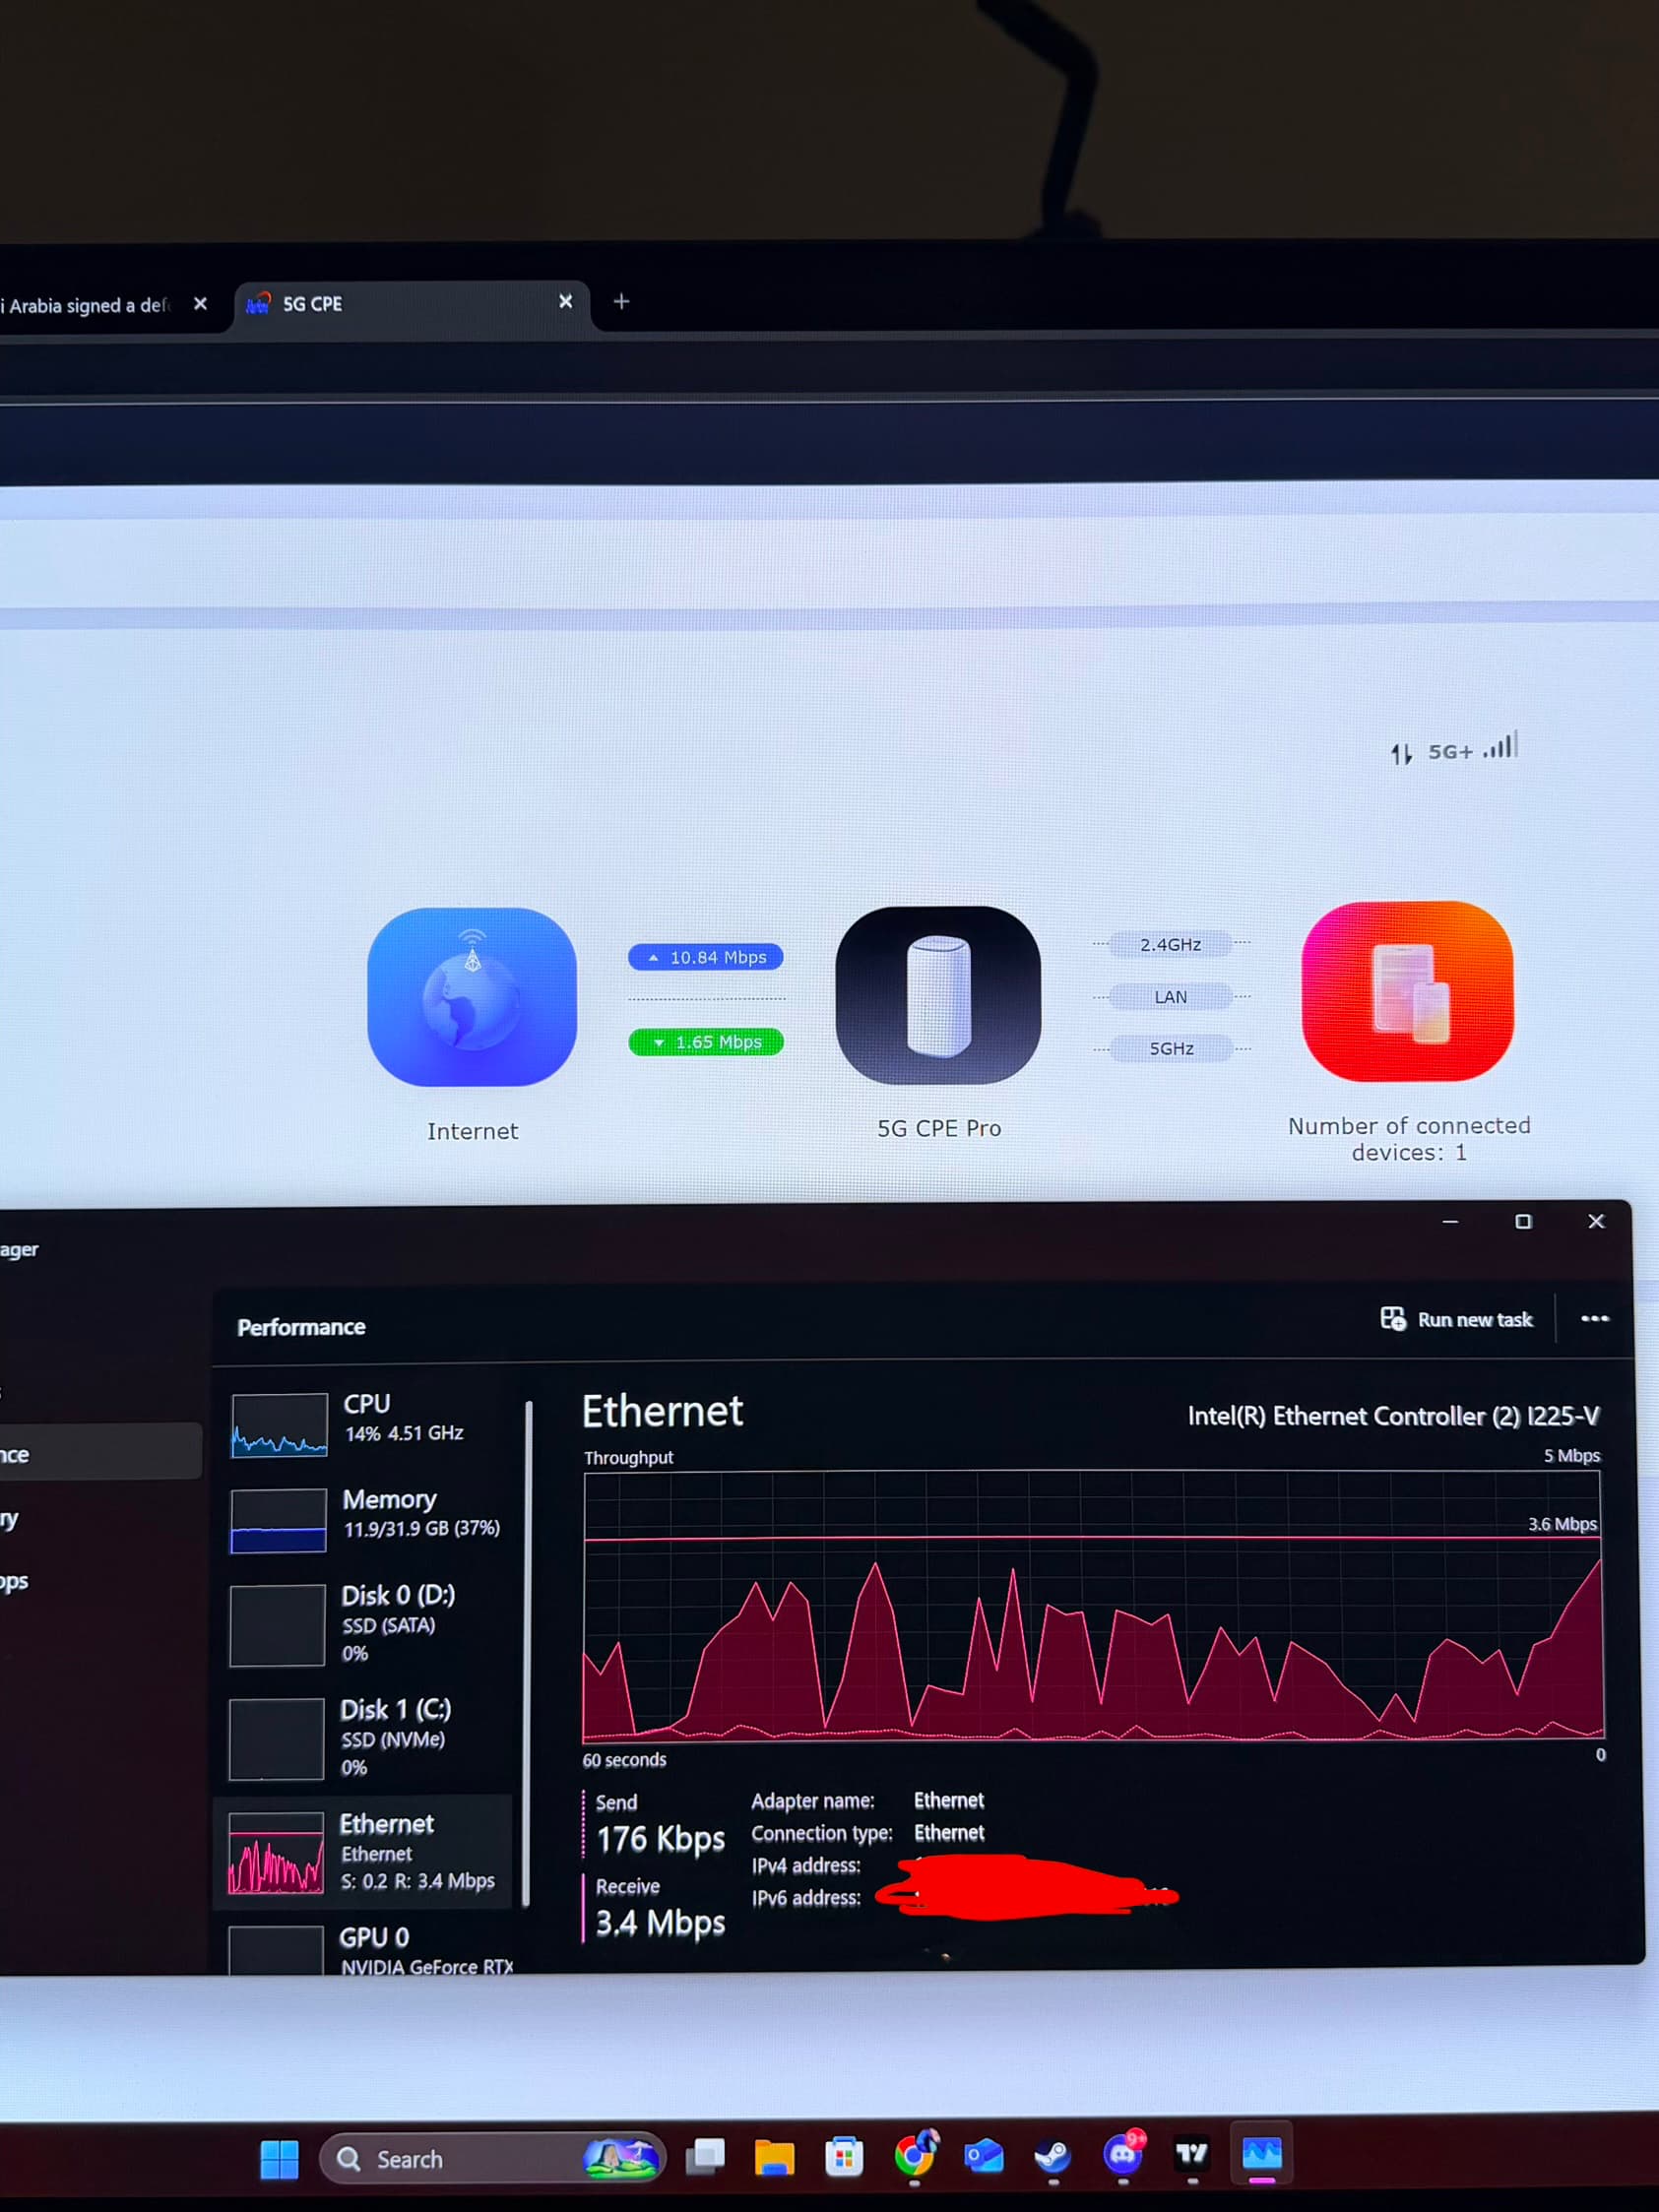Click the Performance list vertical scrollbar
1659x2212 pixels.
[528, 1650]
